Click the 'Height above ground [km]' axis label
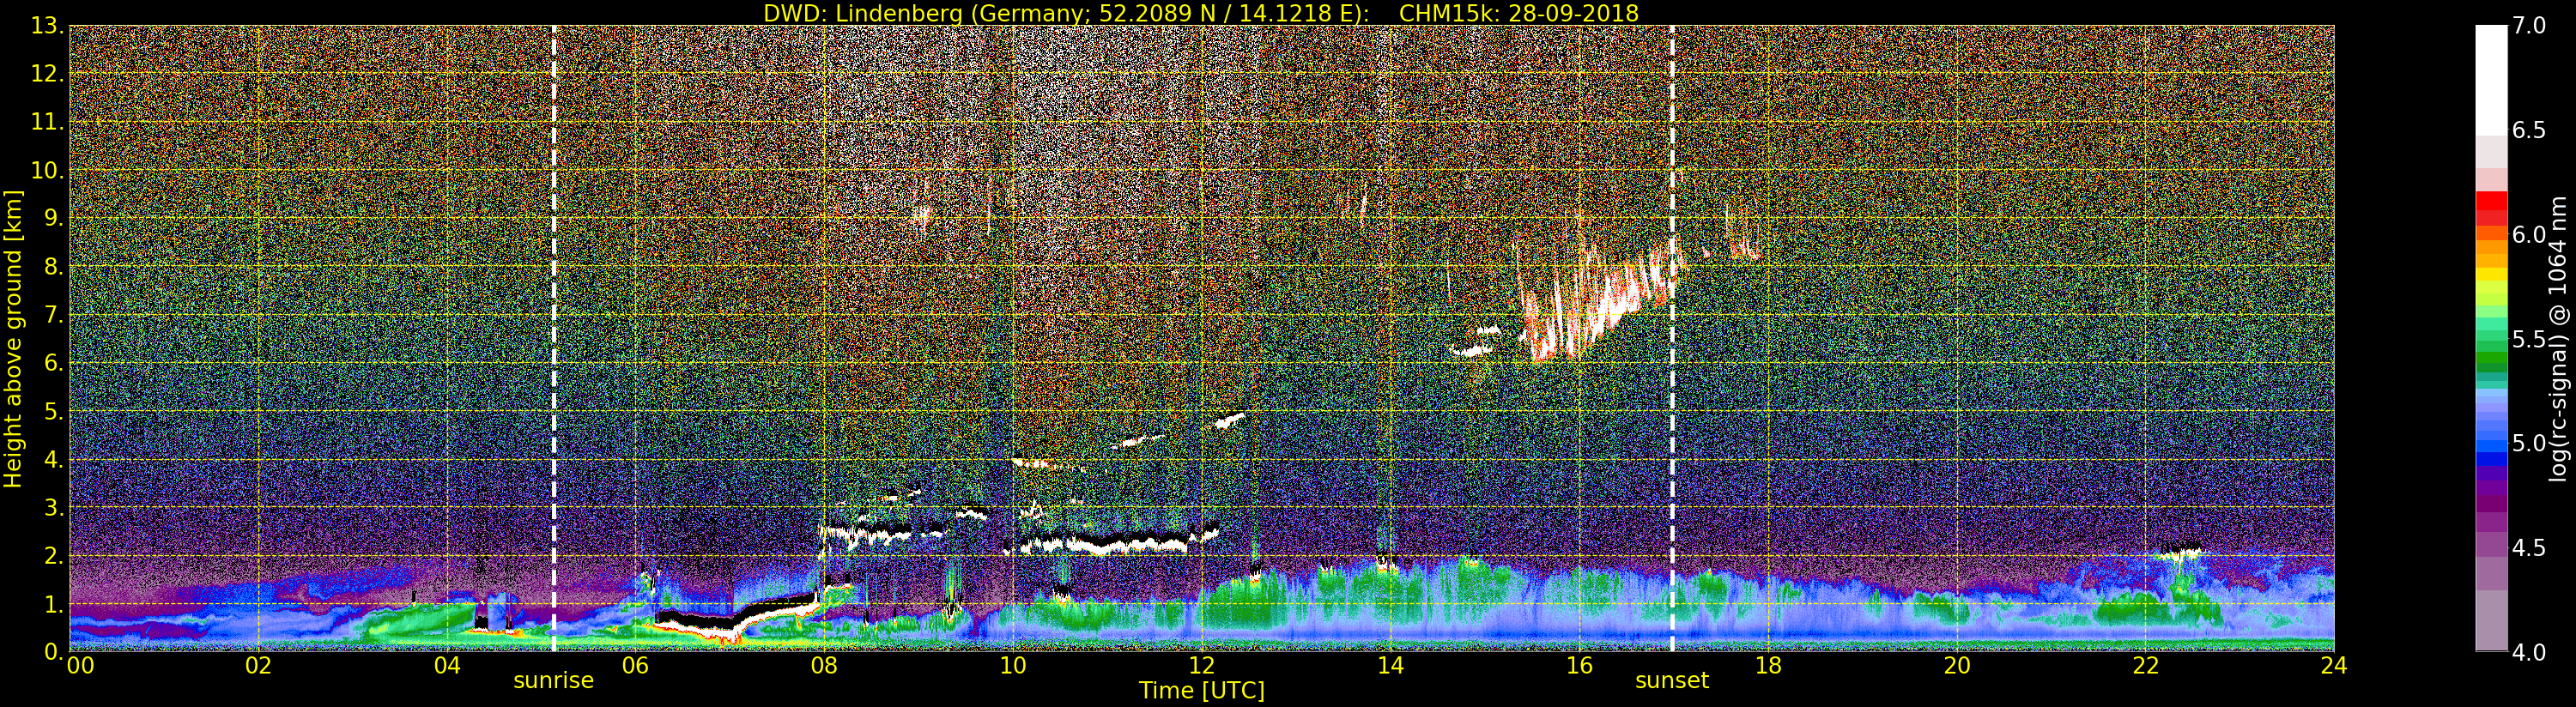Viewport: 2576px width, 707px height. 13,338
